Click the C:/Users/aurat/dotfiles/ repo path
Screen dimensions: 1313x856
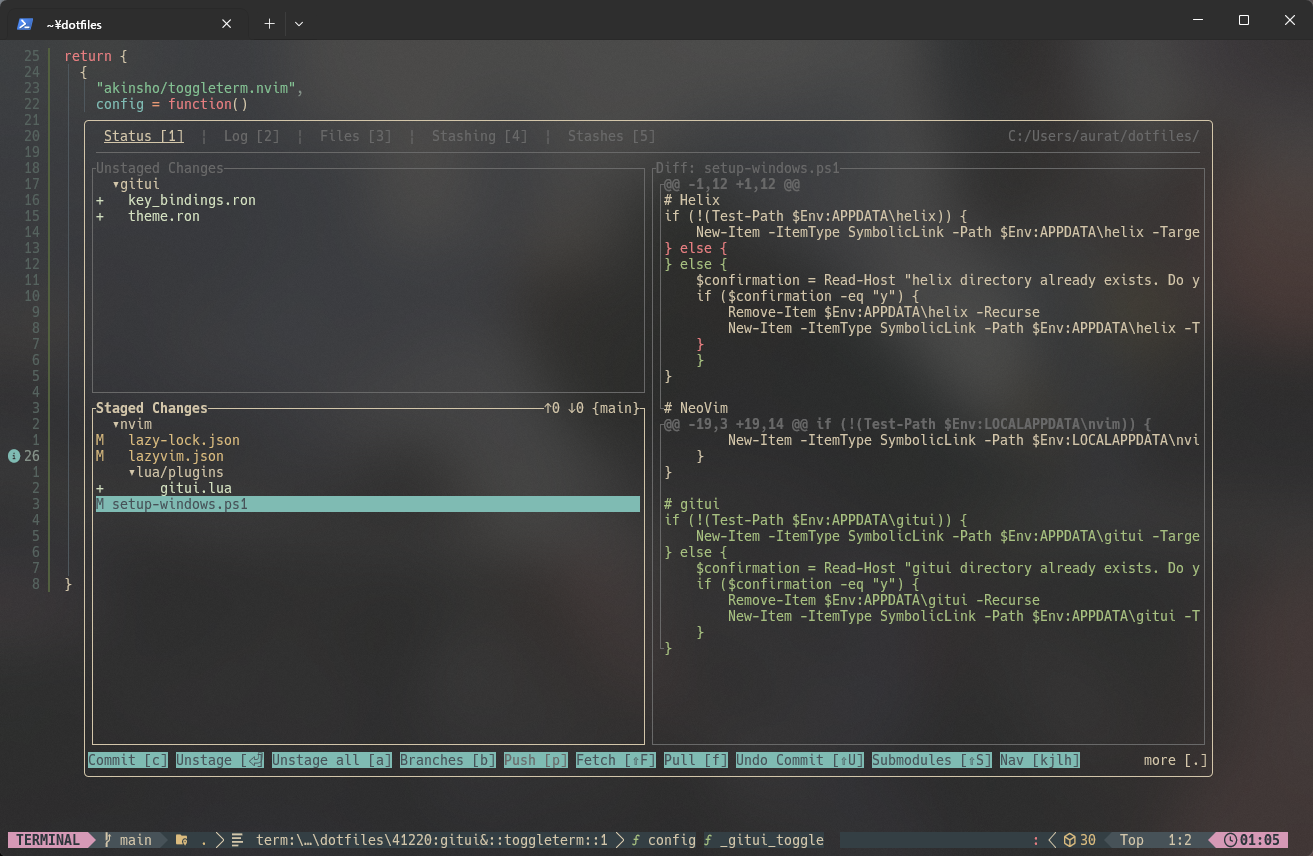1104,136
